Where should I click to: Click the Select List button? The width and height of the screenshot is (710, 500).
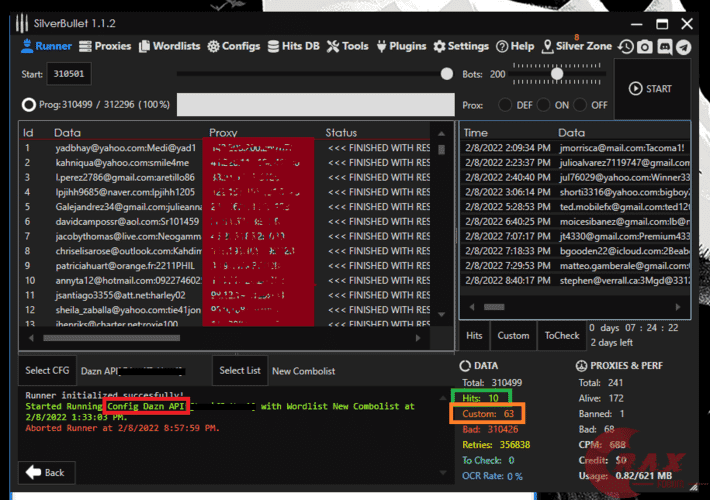(x=240, y=370)
